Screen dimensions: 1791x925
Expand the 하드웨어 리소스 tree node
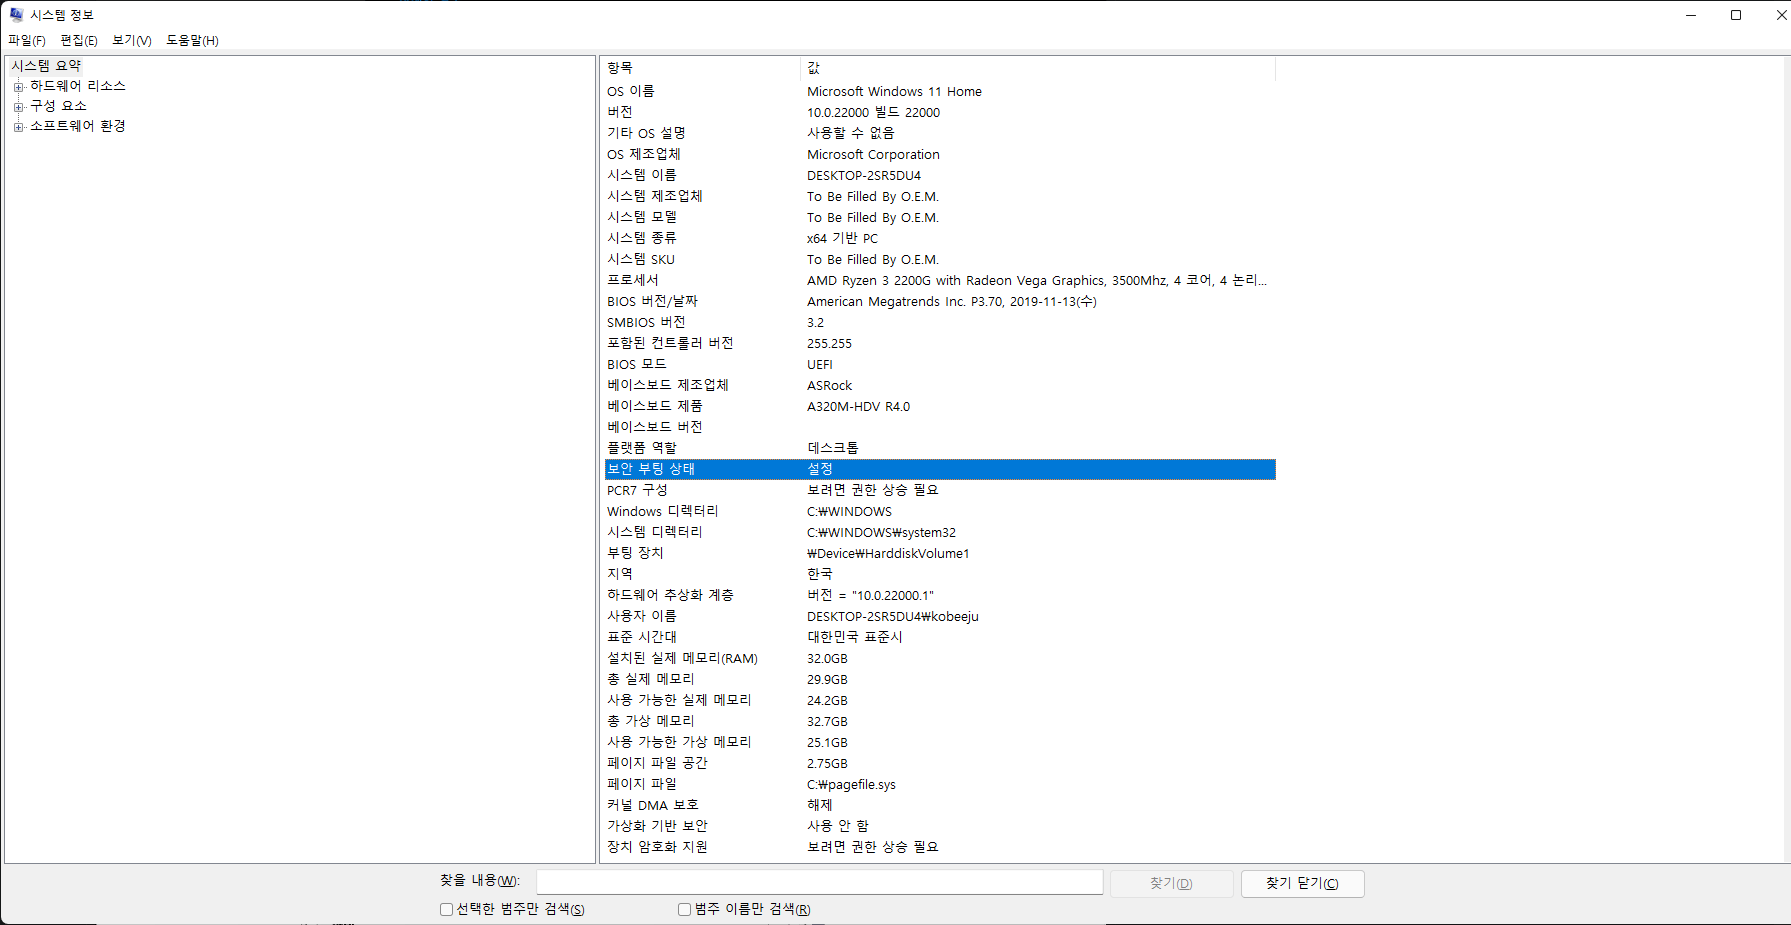[18, 87]
